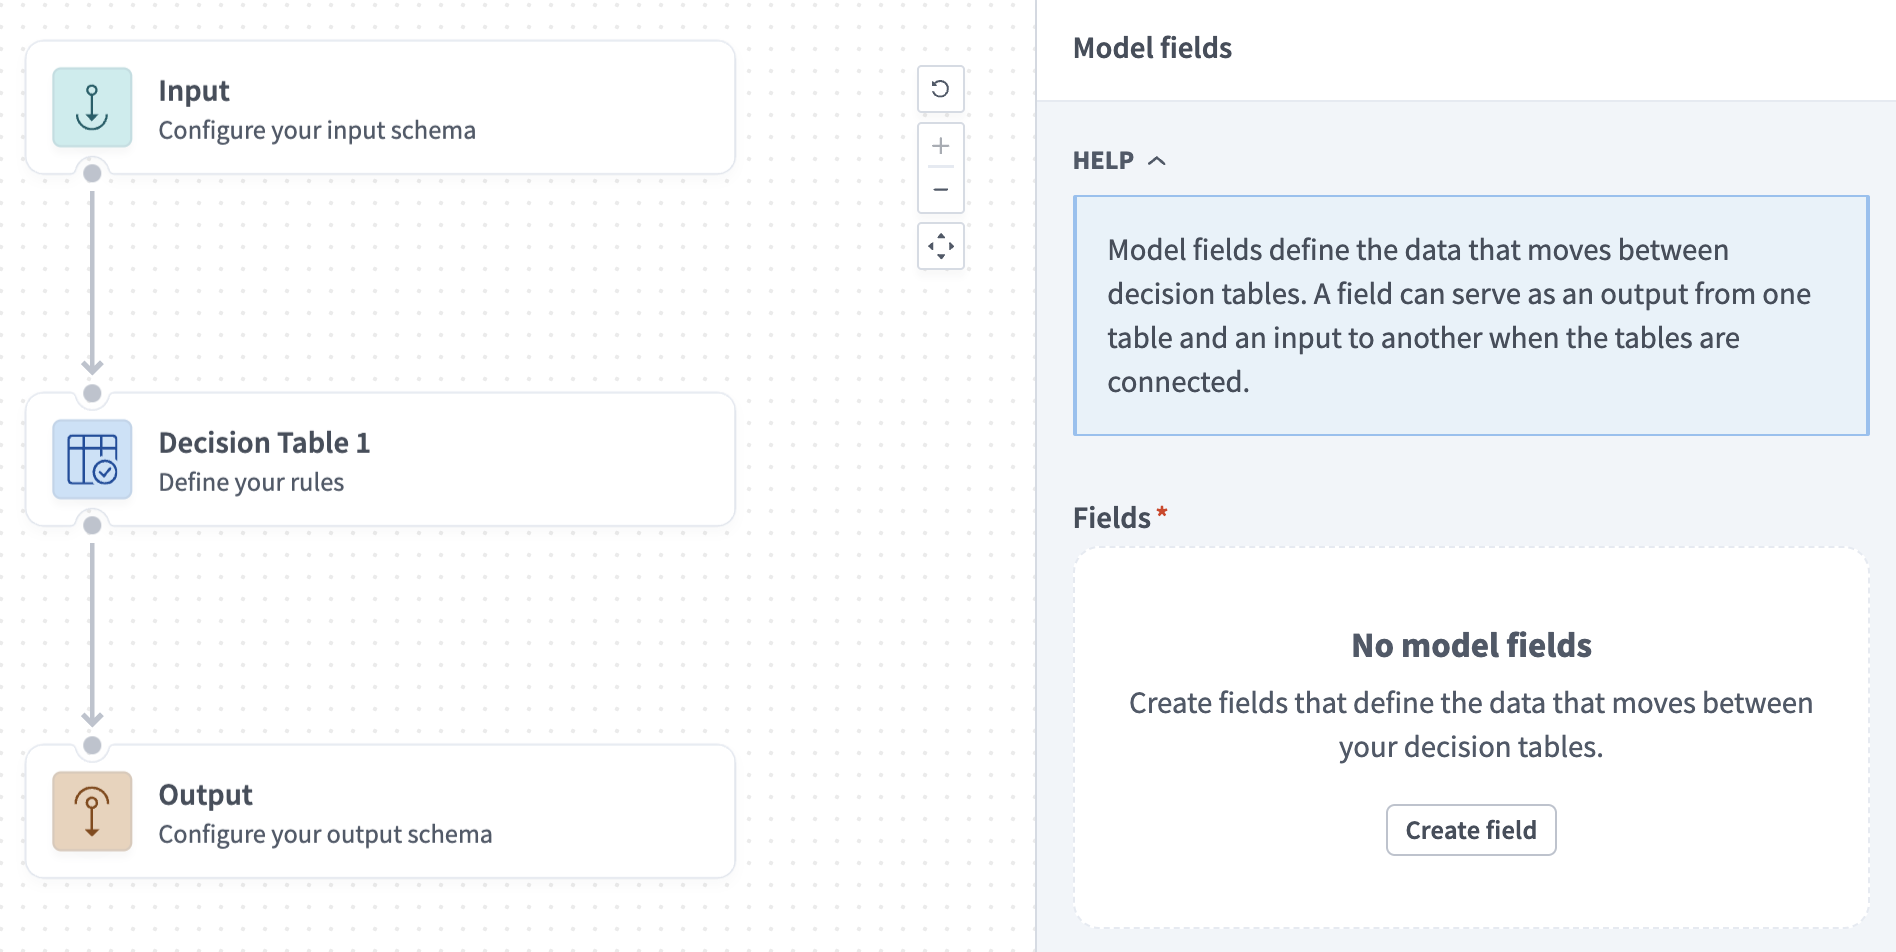Screen dimensions: 1896x952
Task: Zoom out of the canvas
Action: [939, 189]
